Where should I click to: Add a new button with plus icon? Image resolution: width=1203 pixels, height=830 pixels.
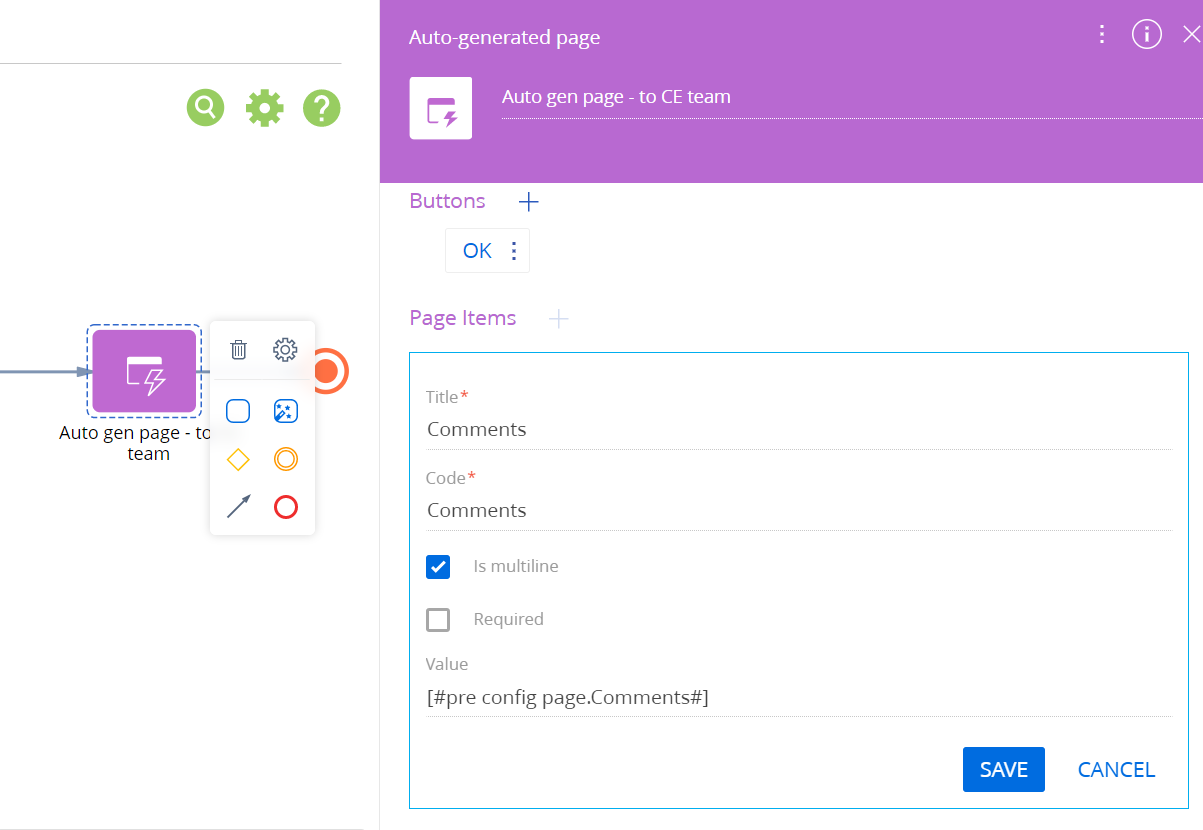coord(529,202)
